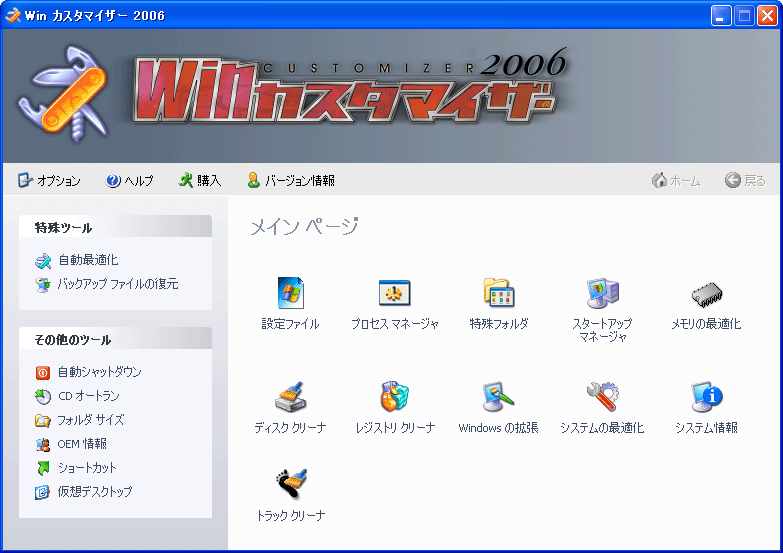Open the オプション menu
The image size is (783, 553).
click(x=49, y=180)
